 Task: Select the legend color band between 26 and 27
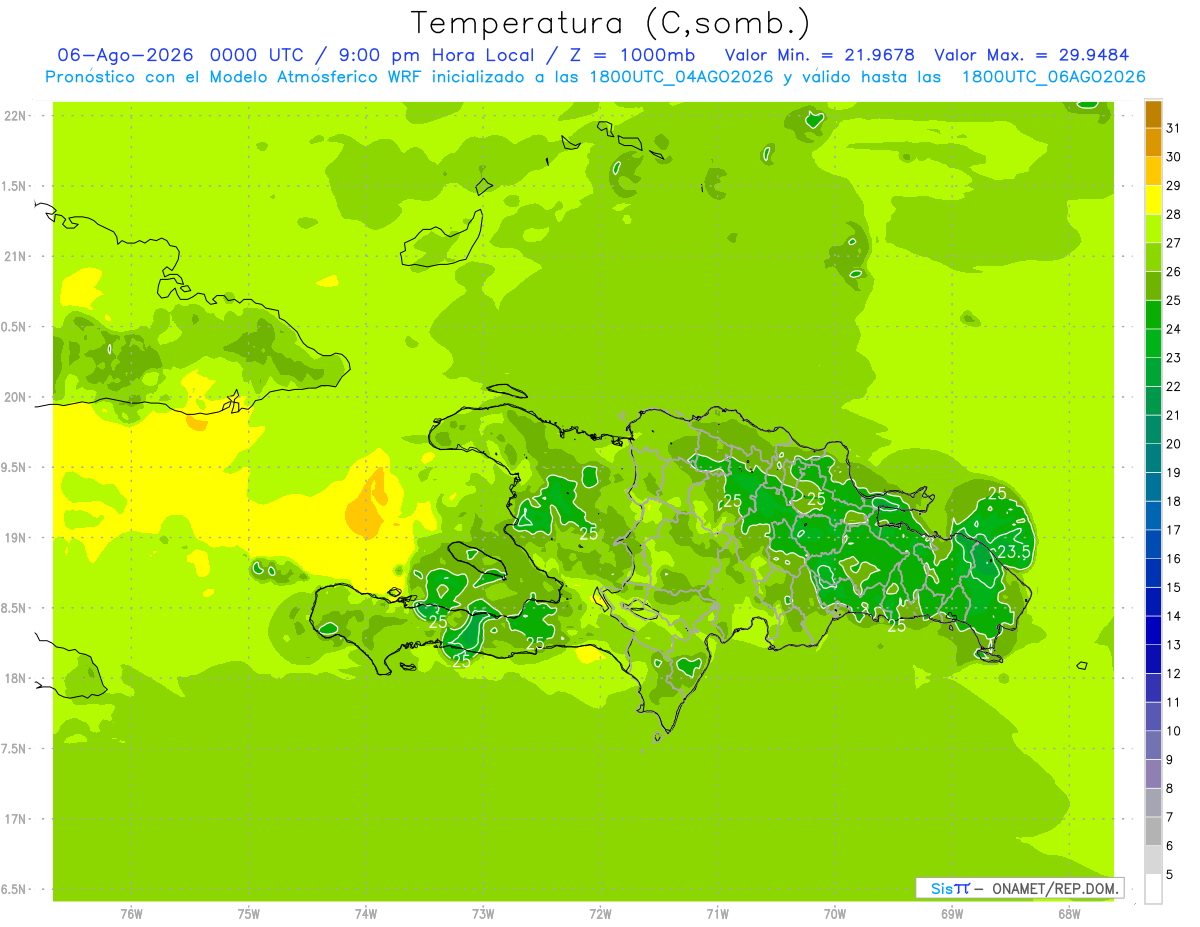[1153, 257]
